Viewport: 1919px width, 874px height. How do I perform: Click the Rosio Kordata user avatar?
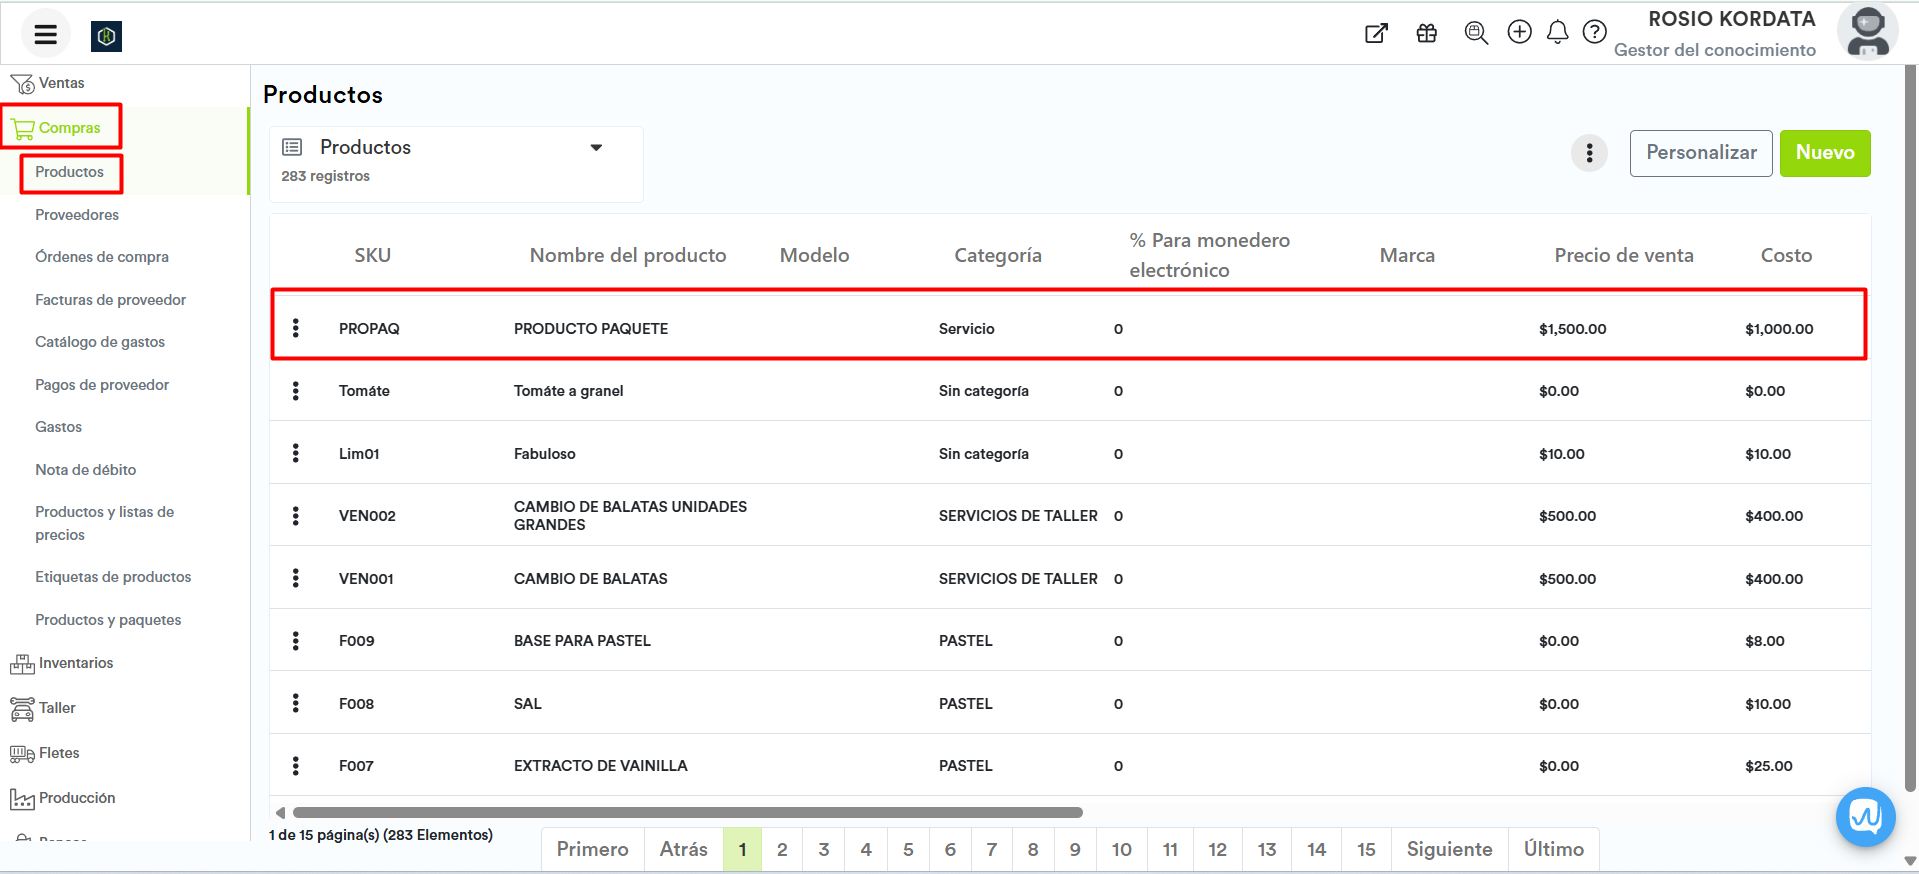tap(1866, 32)
